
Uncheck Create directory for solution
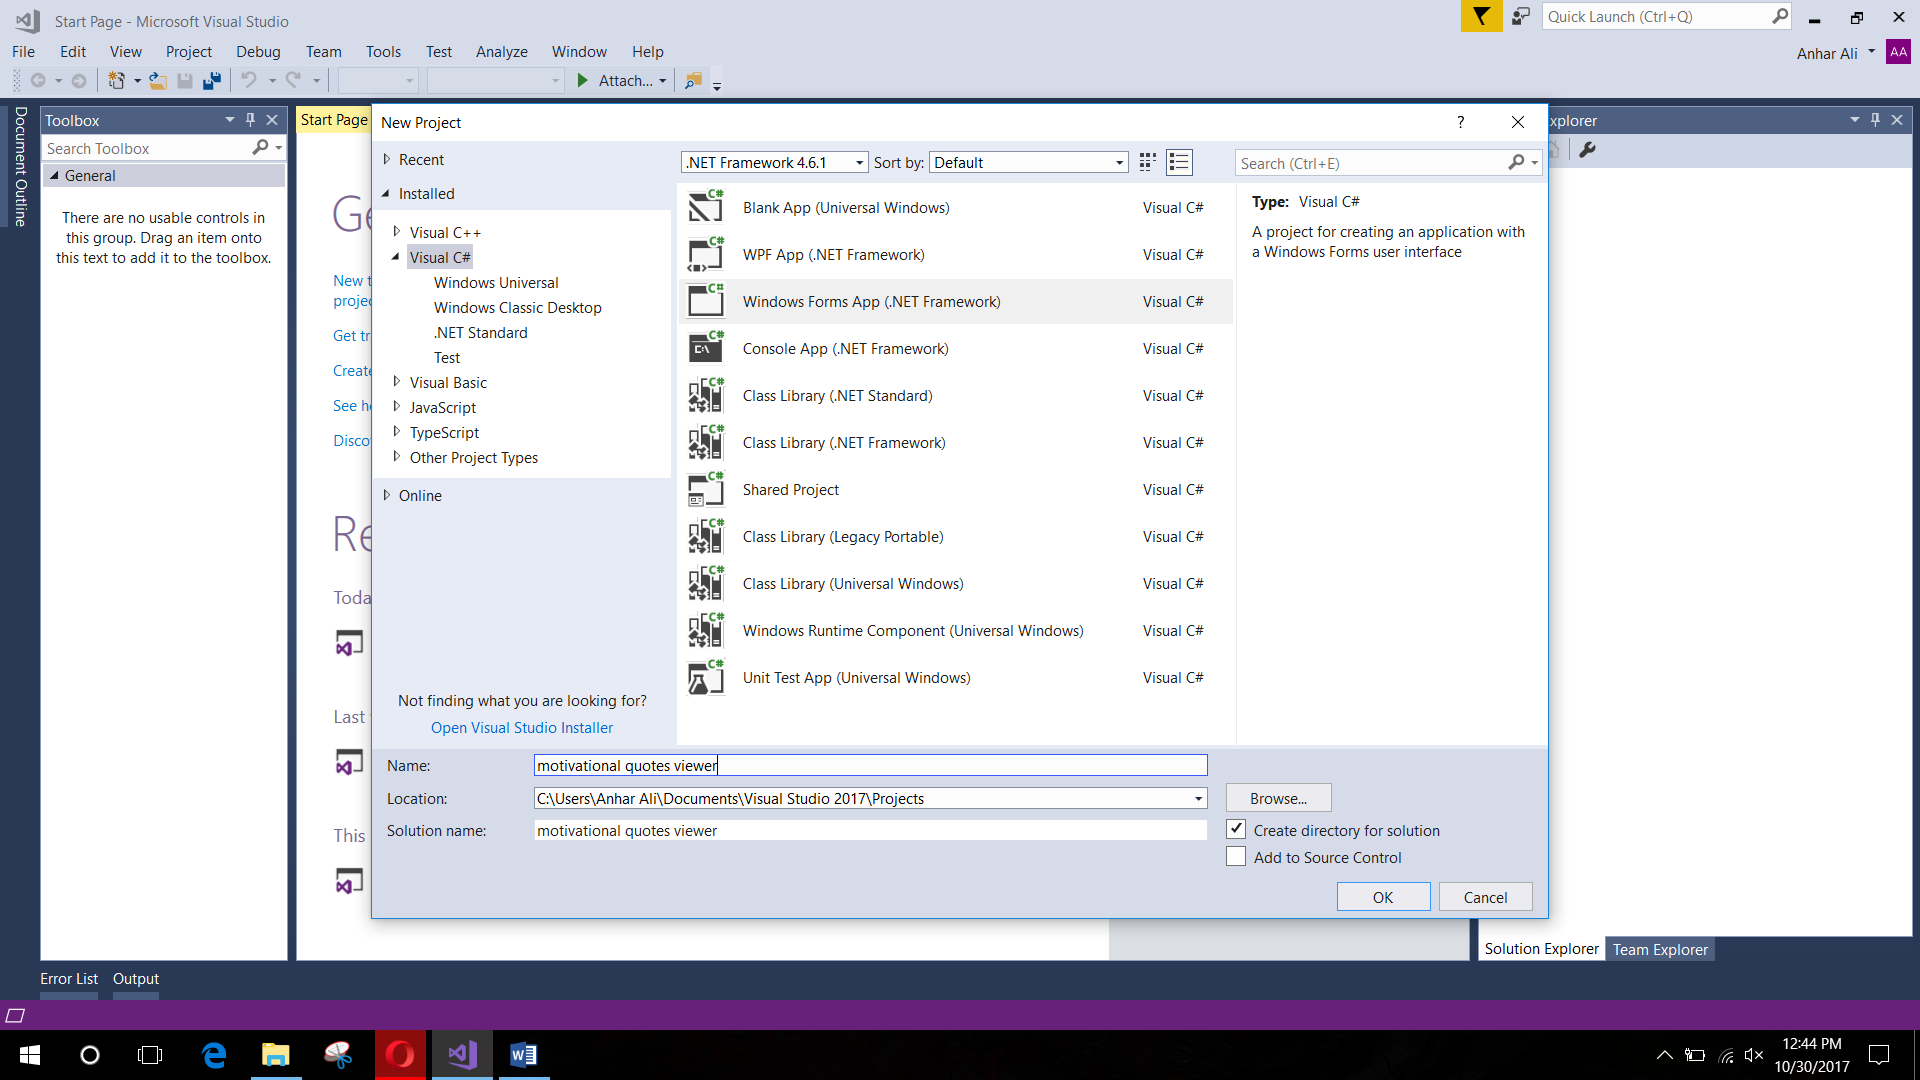[1236, 829]
